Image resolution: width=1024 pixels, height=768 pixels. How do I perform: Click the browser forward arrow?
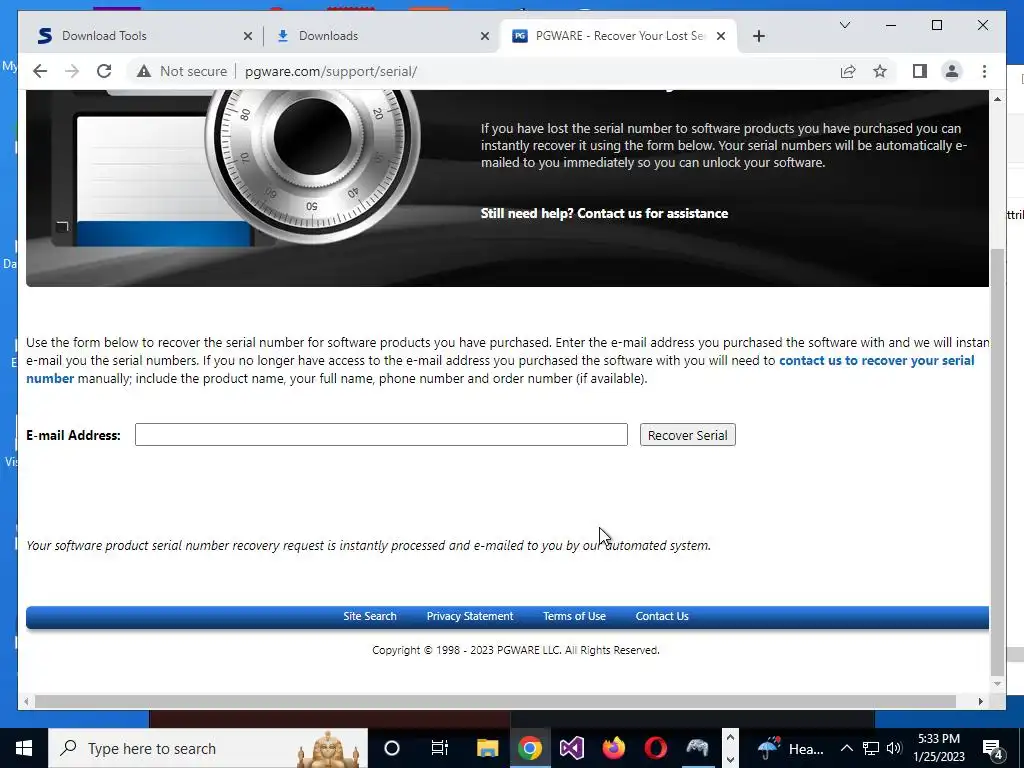click(72, 71)
